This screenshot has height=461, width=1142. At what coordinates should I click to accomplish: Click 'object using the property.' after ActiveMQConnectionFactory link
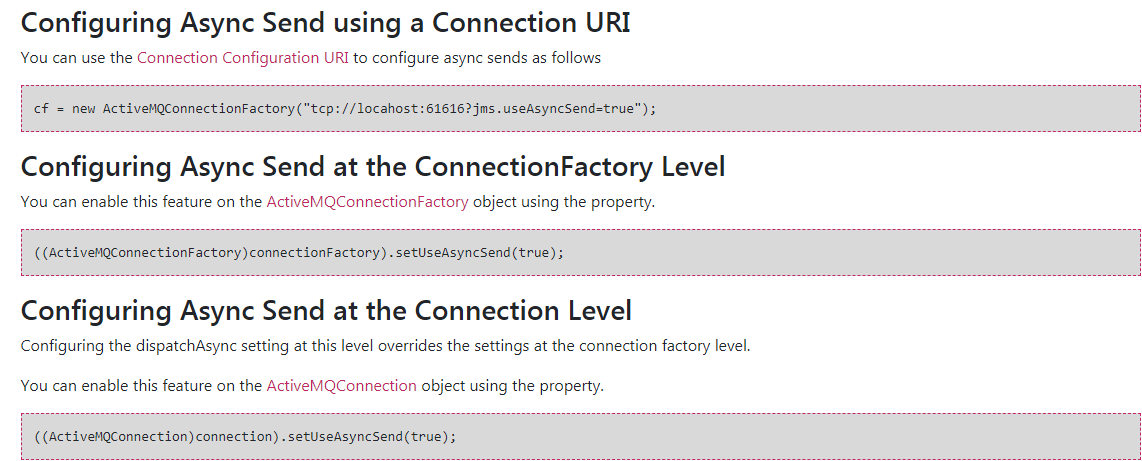click(x=564, y=202)
